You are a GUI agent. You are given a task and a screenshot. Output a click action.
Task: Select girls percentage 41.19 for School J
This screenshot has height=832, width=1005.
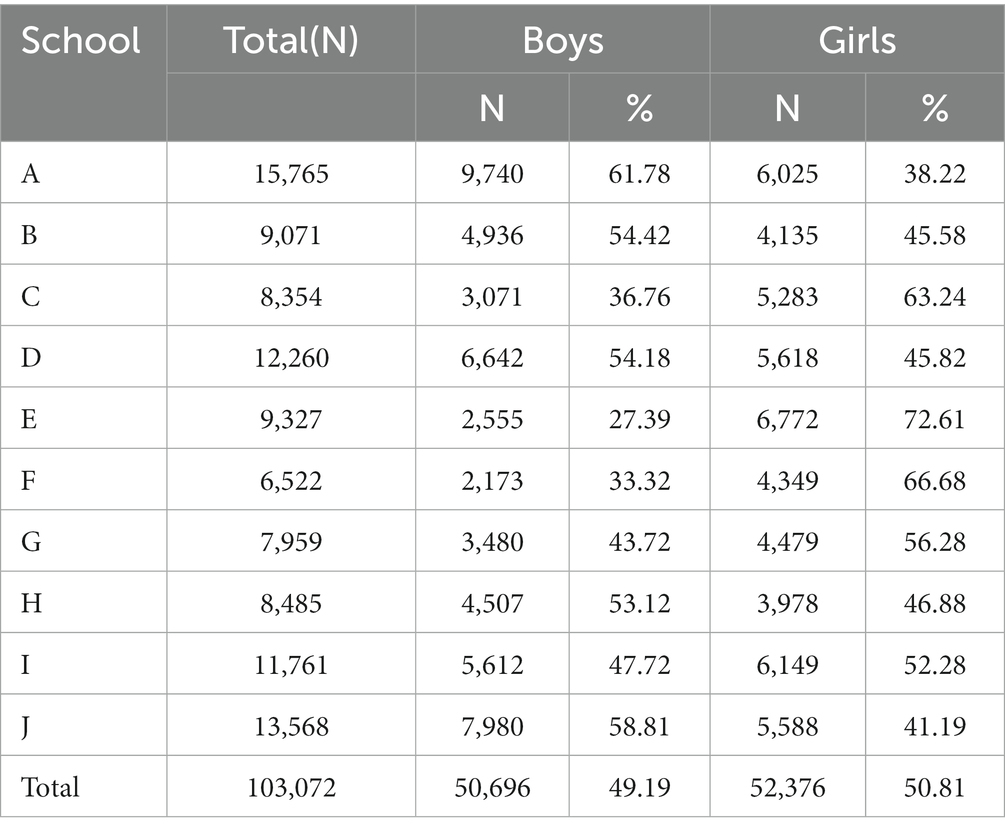934,726
